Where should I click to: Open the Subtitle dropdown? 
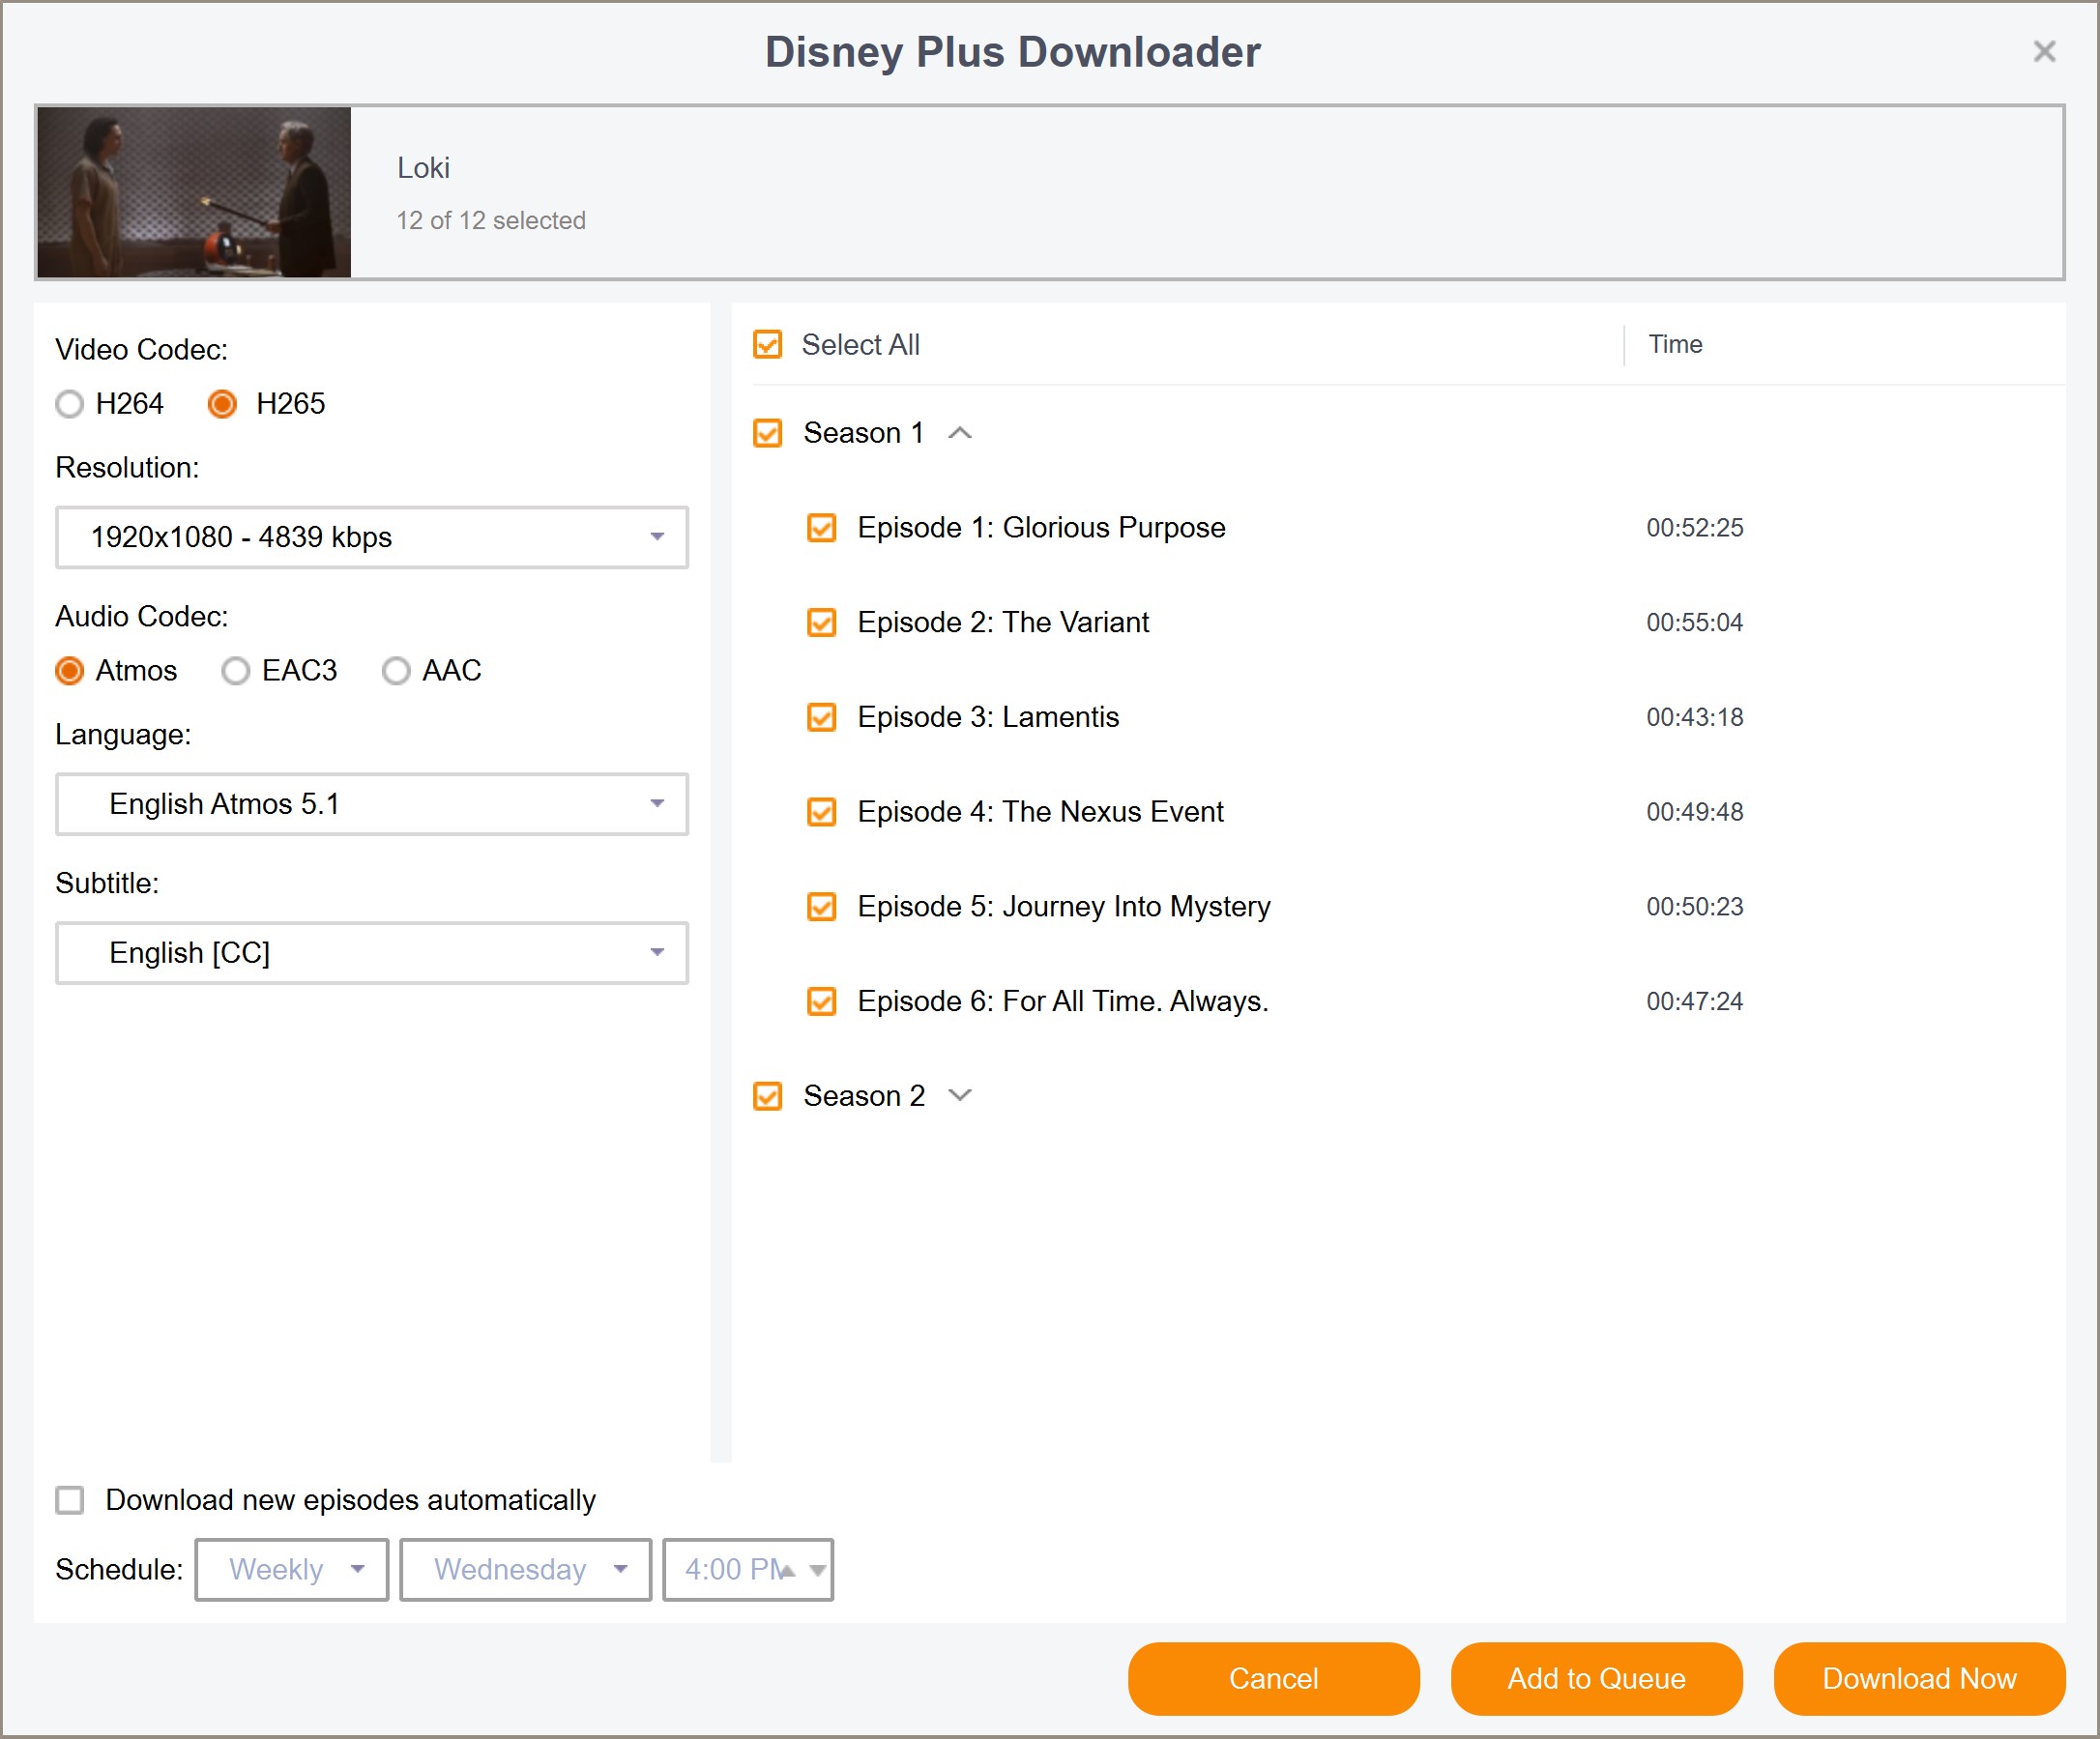(371, 953)
